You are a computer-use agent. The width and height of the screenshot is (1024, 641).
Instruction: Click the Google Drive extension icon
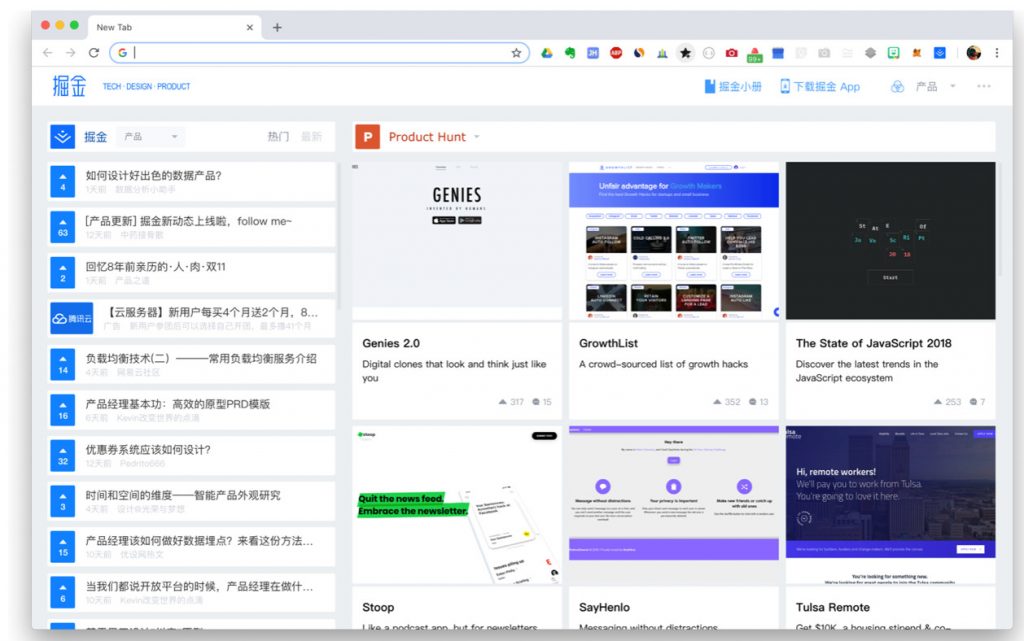[547, 53]
